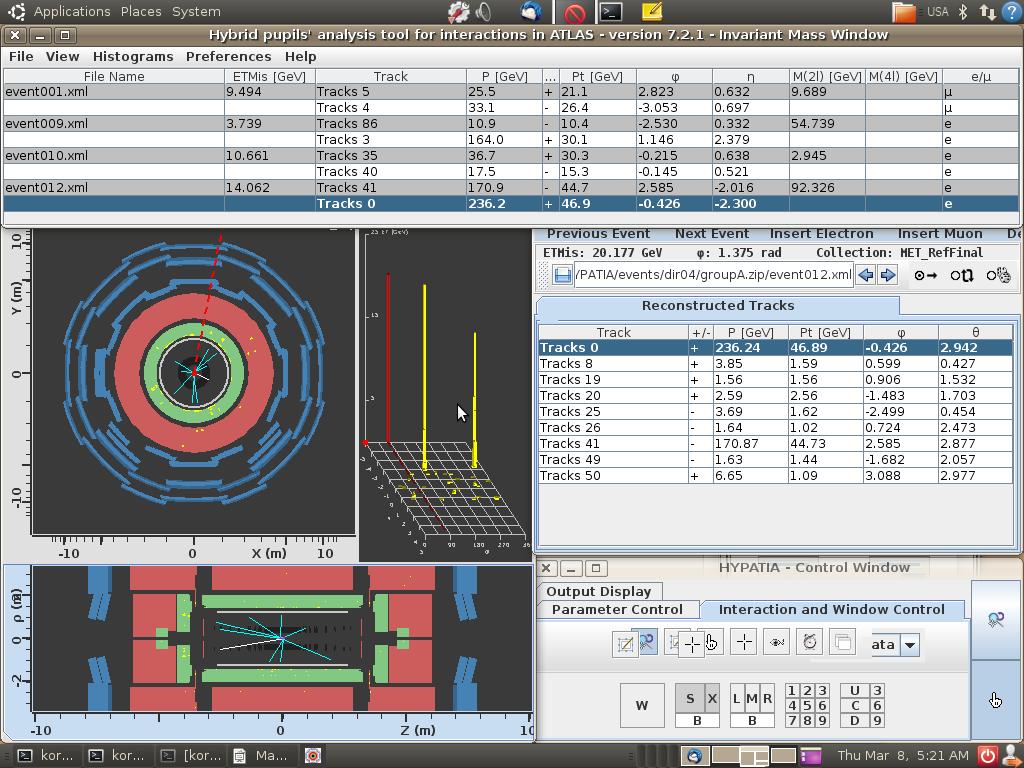Select window layout D
The image size is (1024, 768).
(854, 720)
